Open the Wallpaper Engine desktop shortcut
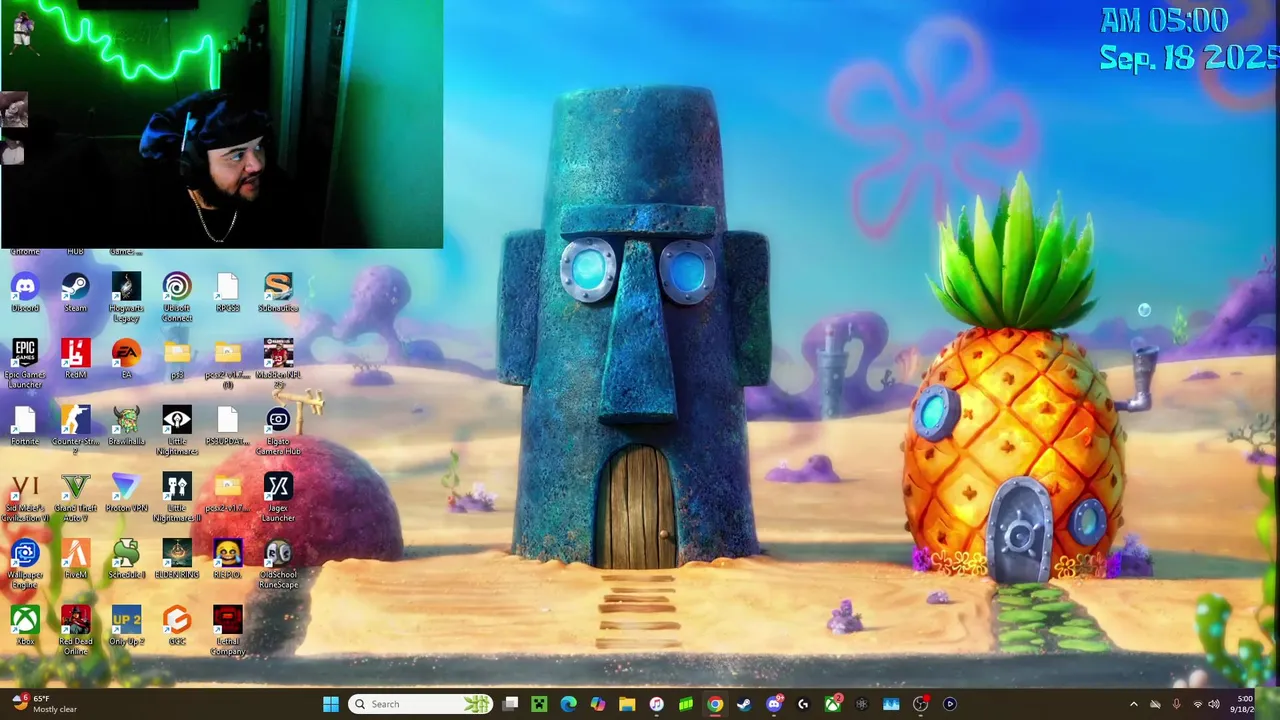Screen dimensions: 1280x720 click(x=25, y=565)
